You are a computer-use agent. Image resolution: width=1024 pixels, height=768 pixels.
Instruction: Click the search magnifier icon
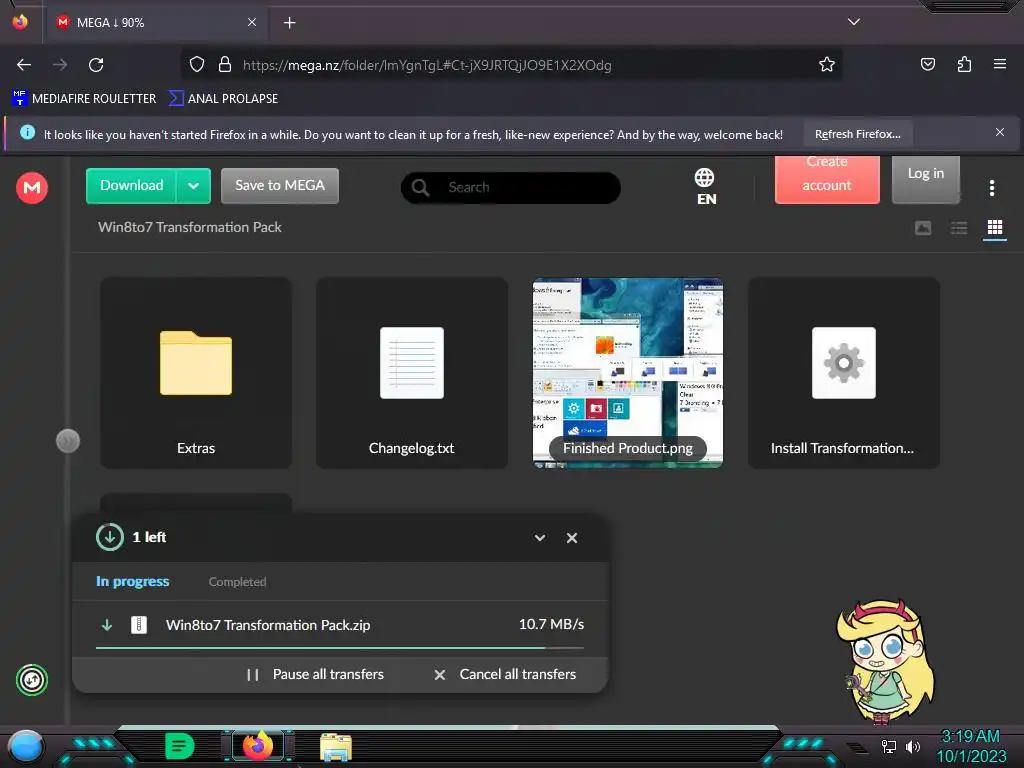click(x=421, y=188)
